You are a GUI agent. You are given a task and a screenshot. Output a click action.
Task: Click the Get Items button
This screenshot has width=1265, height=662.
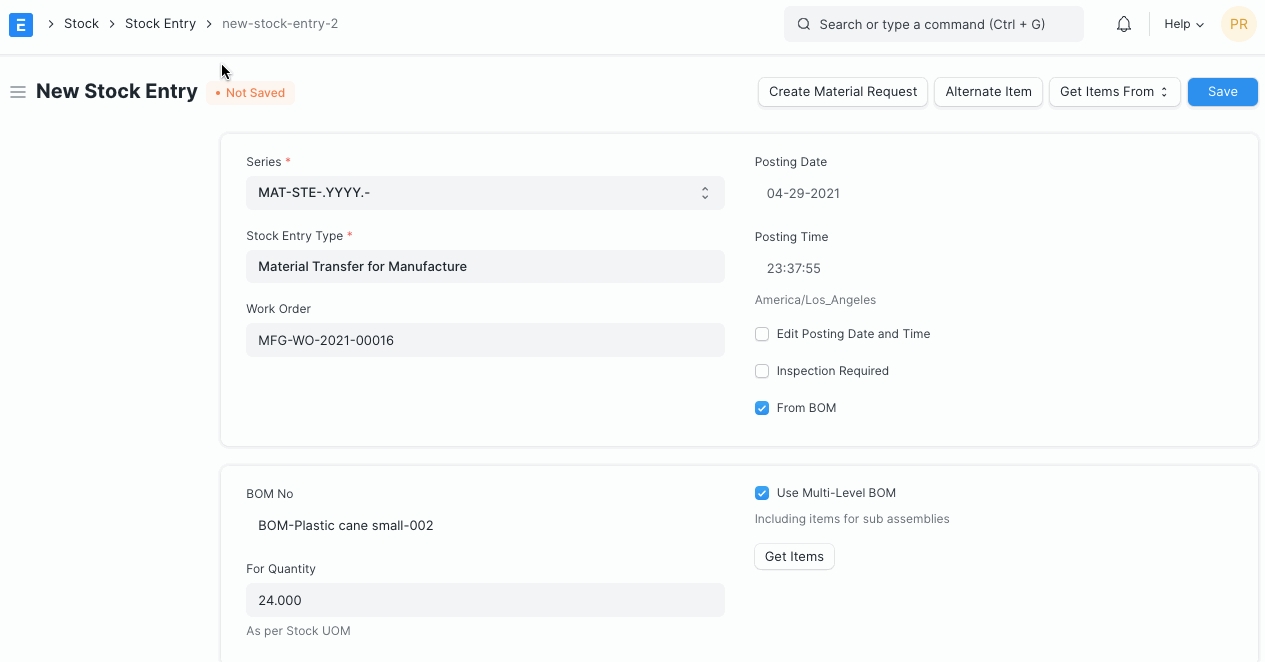[x=794, y=557]
